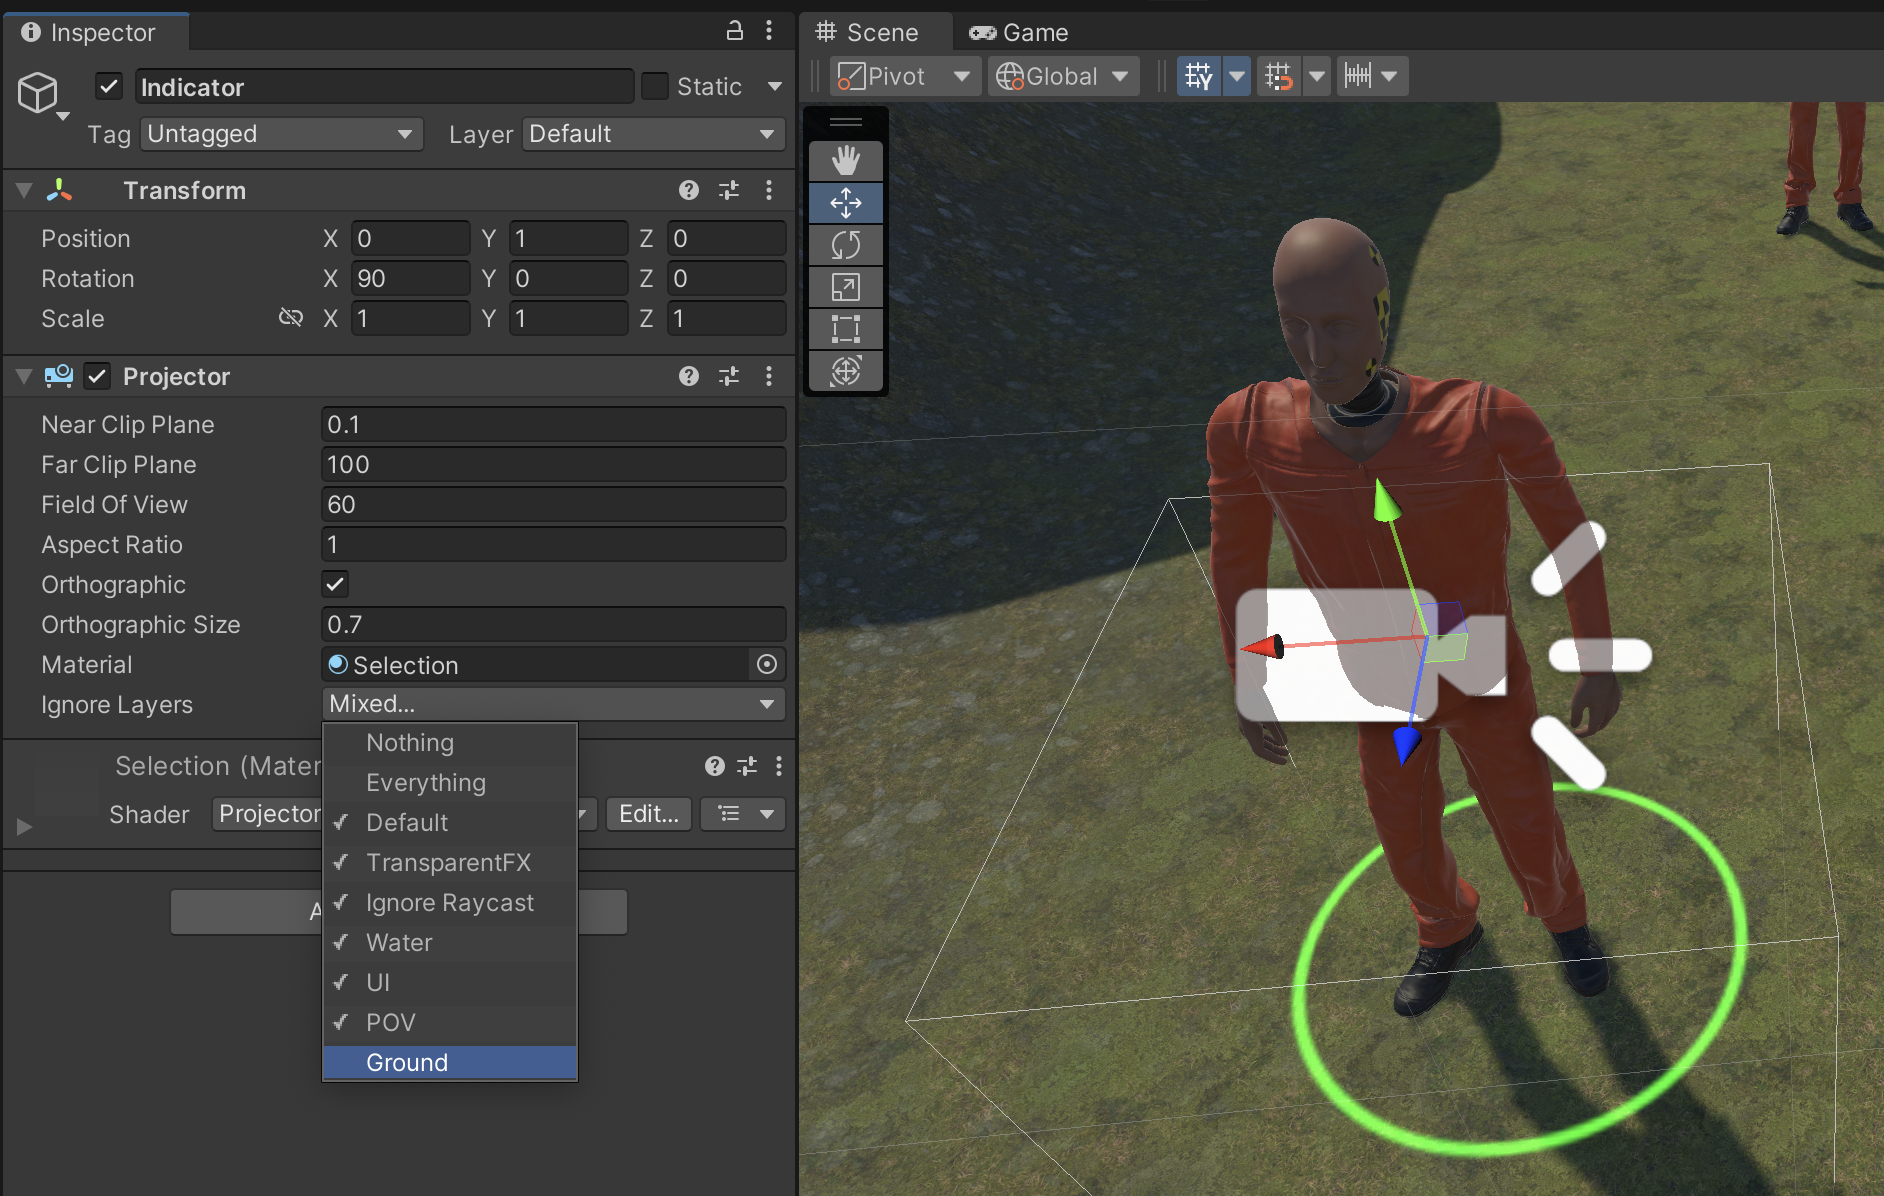This screenshot has height=1196, width=1884.
Task: Switch to the Game tab
Action: [1019, 32]
